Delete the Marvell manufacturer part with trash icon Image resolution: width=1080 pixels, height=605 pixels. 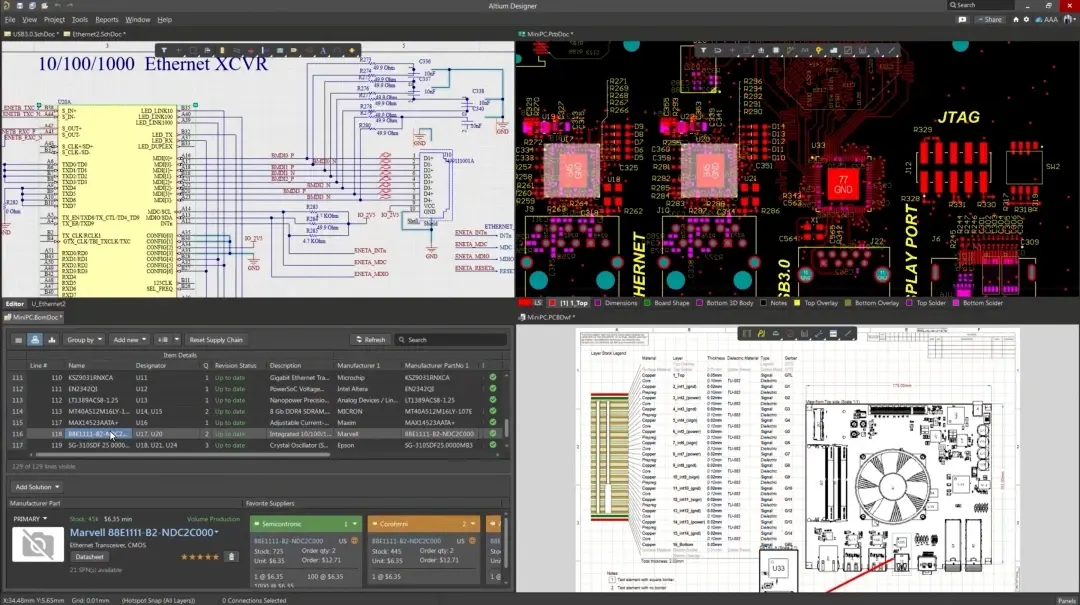(231, 556)
